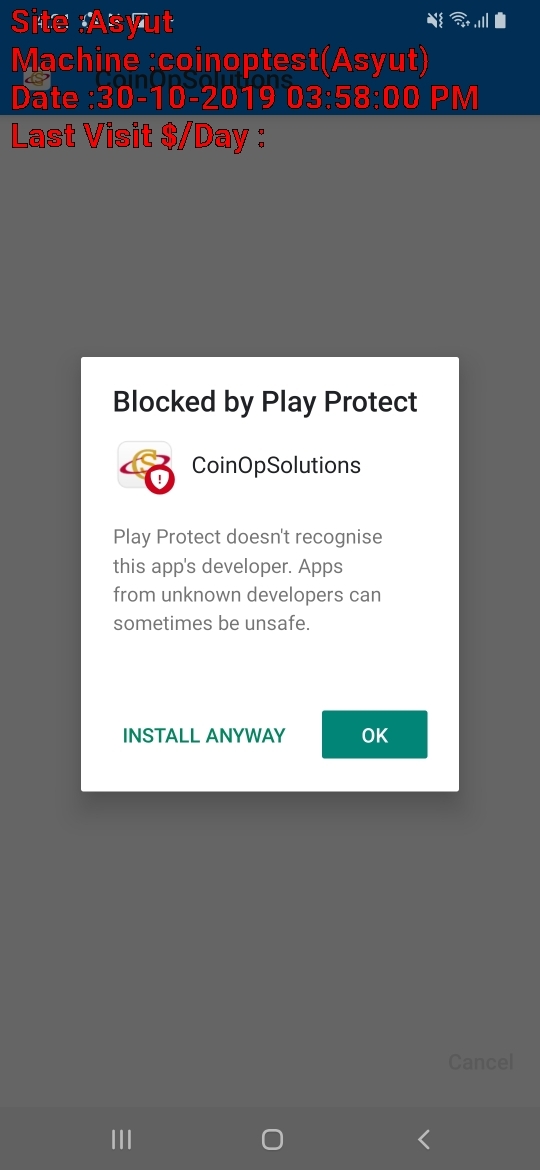Go to the home screen via the Home icon
This screenshot has width=540, height=1170.
click(x=272, y=1139)
